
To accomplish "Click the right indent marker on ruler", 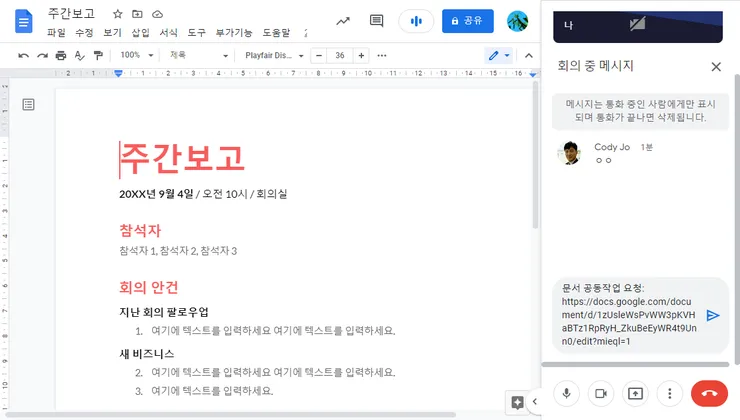I will [x=533, y=74].
